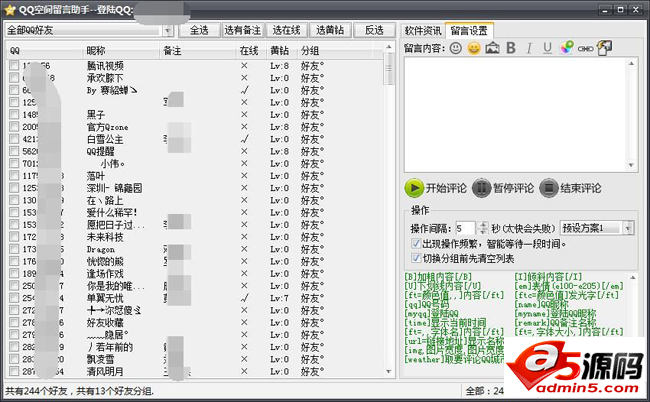Open the font color picker

[567, 48]
